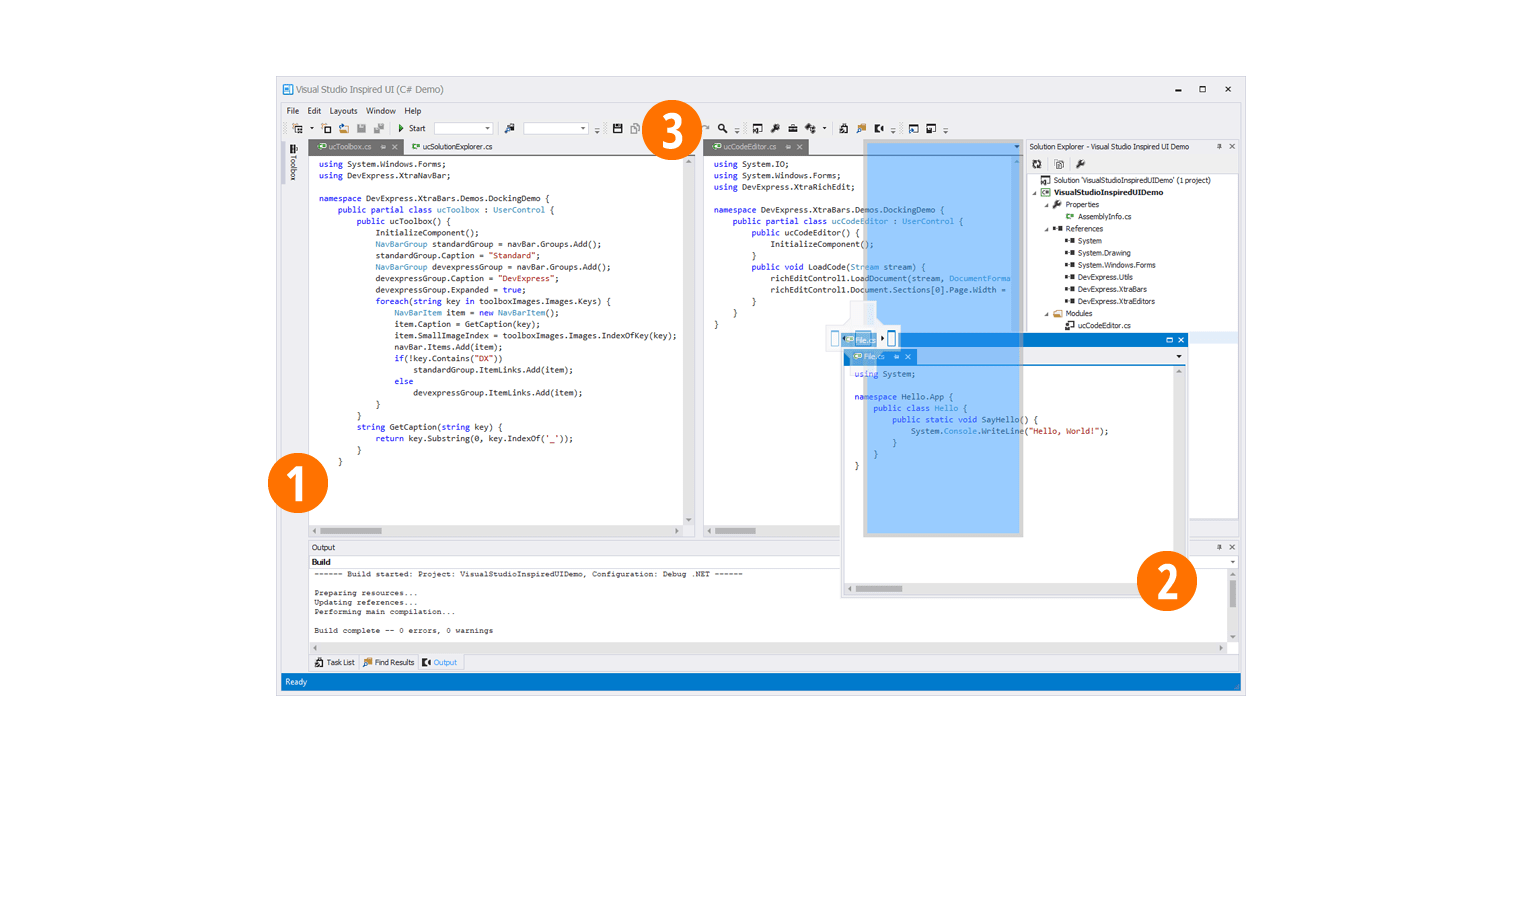Click the magnifier Find icon in toolbar

tap(722, 128)
